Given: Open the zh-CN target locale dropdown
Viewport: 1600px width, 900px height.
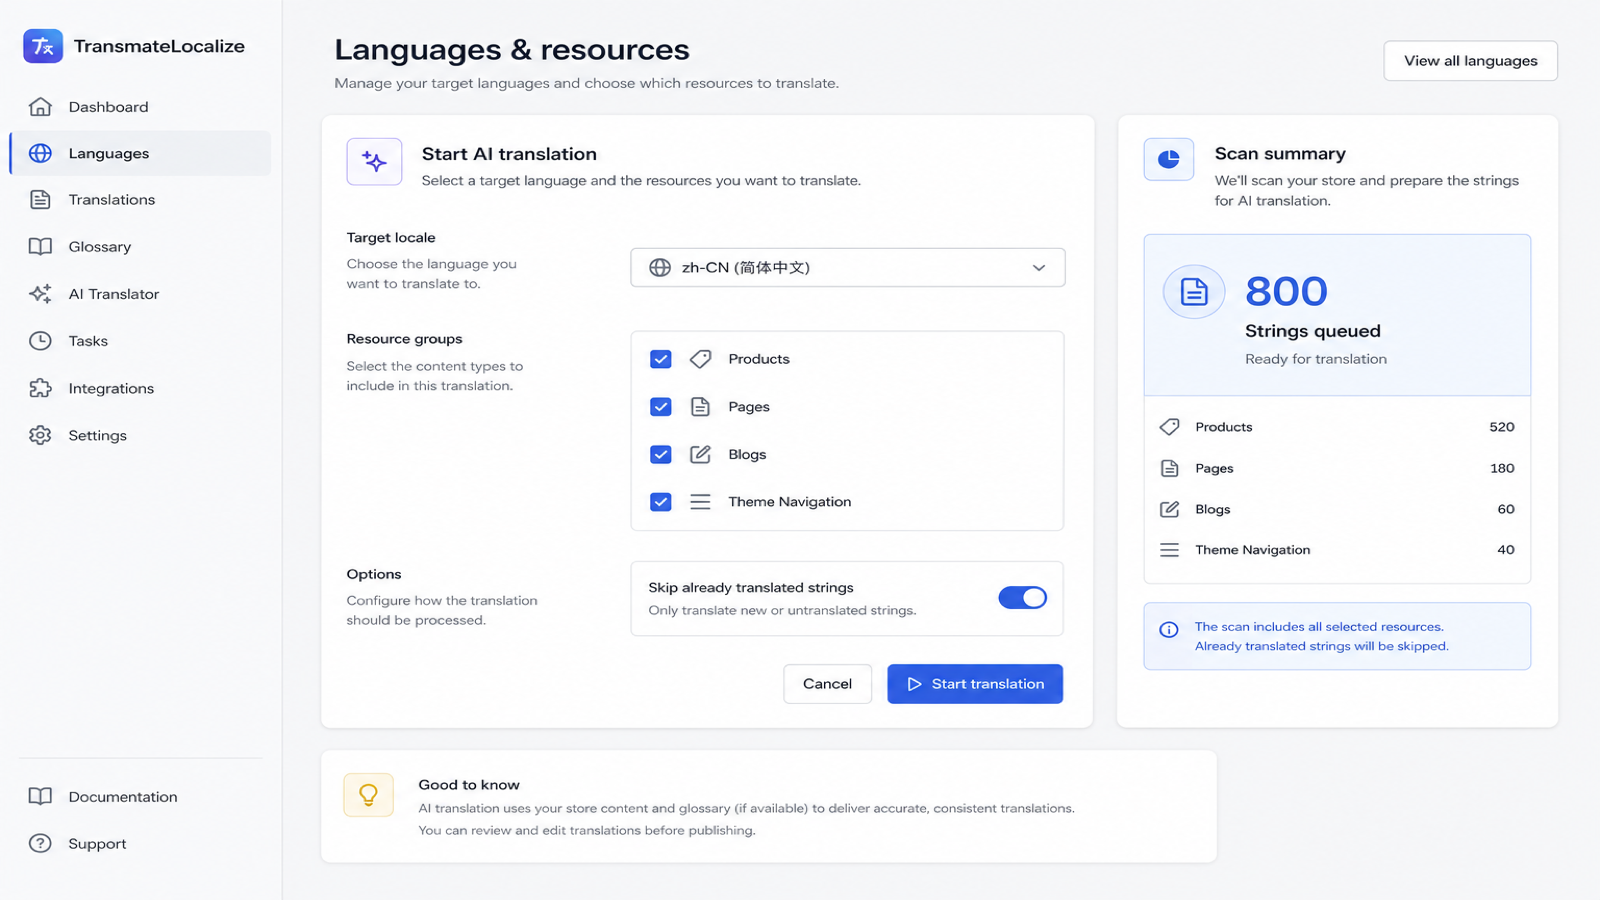Looking at the screenshot, I should [848, 268].
